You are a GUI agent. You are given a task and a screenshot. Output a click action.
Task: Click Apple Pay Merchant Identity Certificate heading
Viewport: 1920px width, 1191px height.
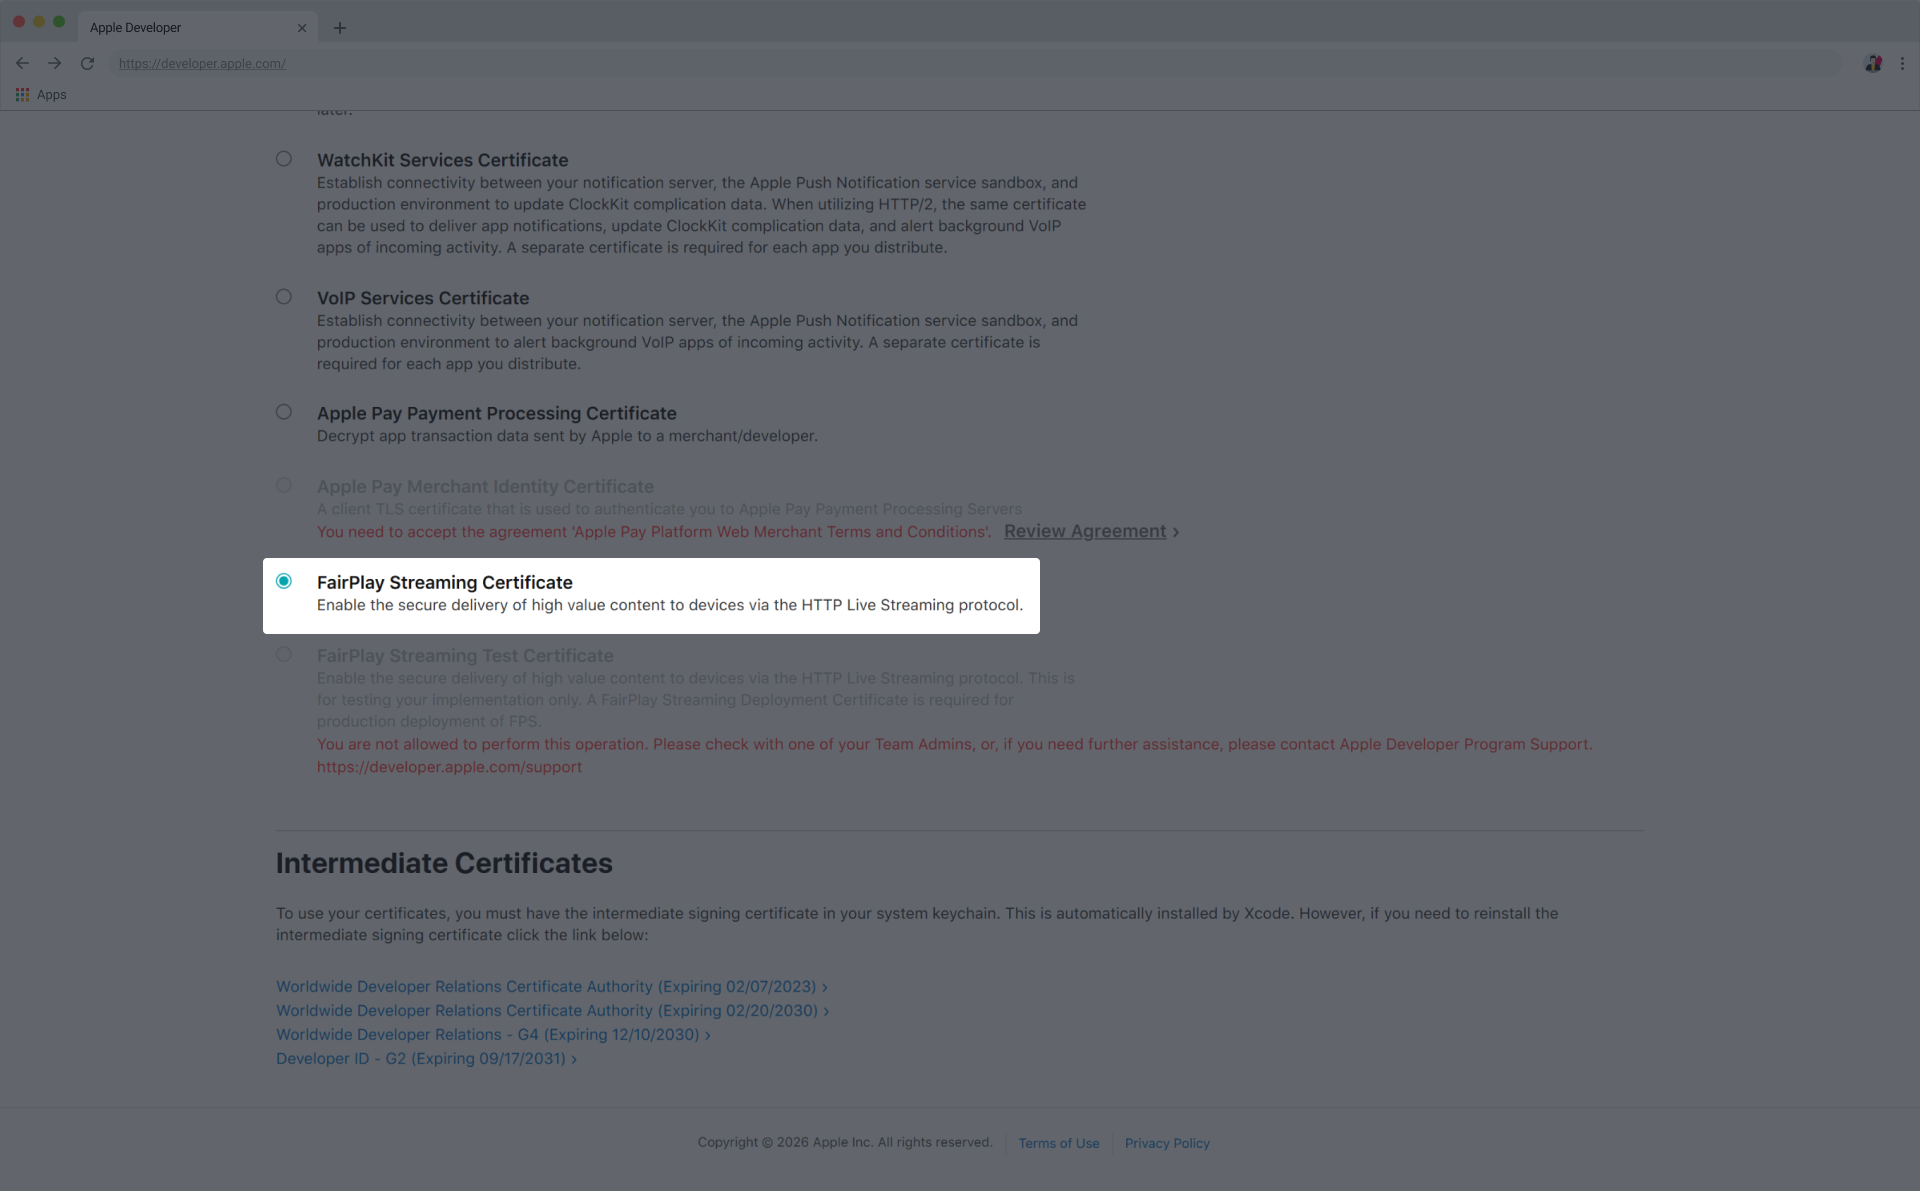pos(485,486)
